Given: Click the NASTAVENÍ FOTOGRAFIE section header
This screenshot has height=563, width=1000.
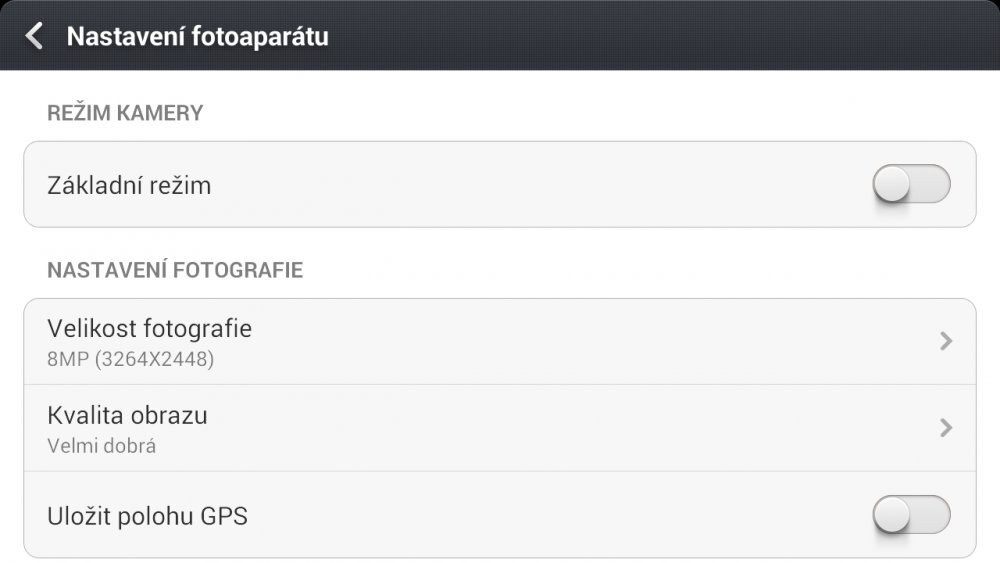Looking at the screenshot, I should point(175,270).
